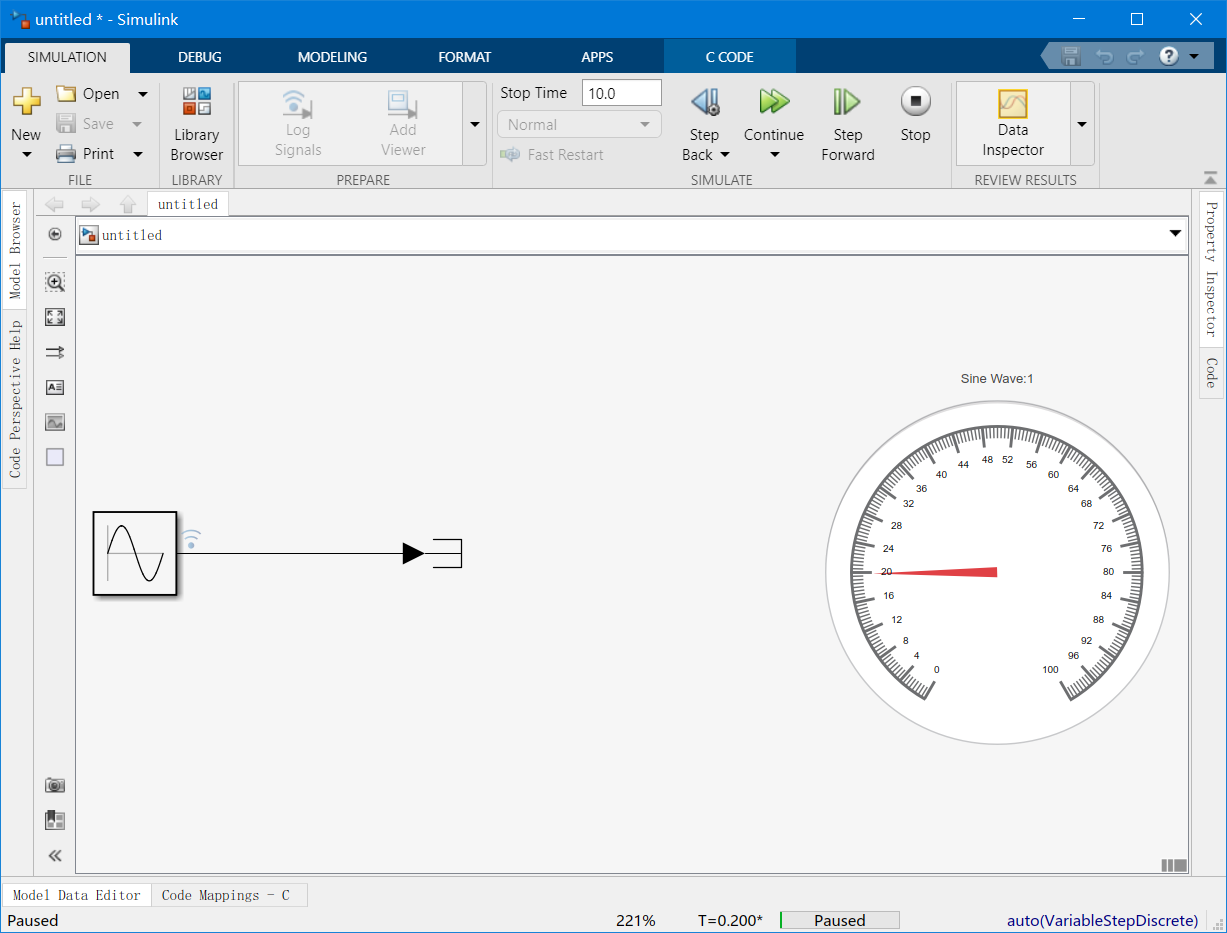Stop the paused simulation
The height and width of the screenshot is (933, 1227).
click(x=914, y=115)
